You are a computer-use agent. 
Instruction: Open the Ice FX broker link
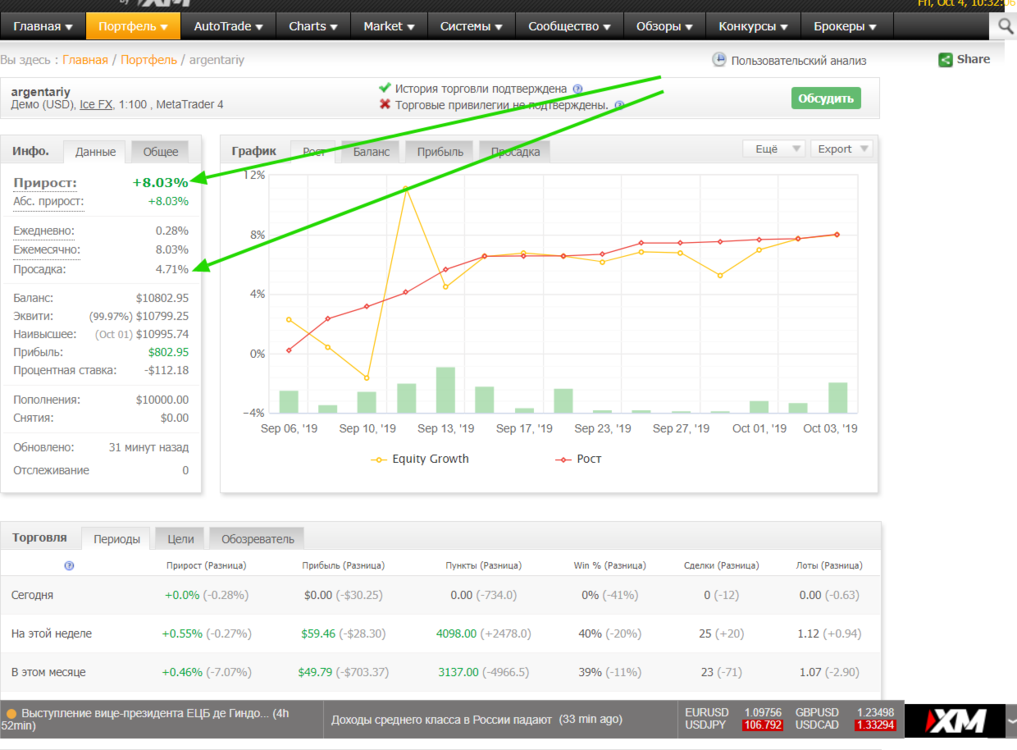96,104
